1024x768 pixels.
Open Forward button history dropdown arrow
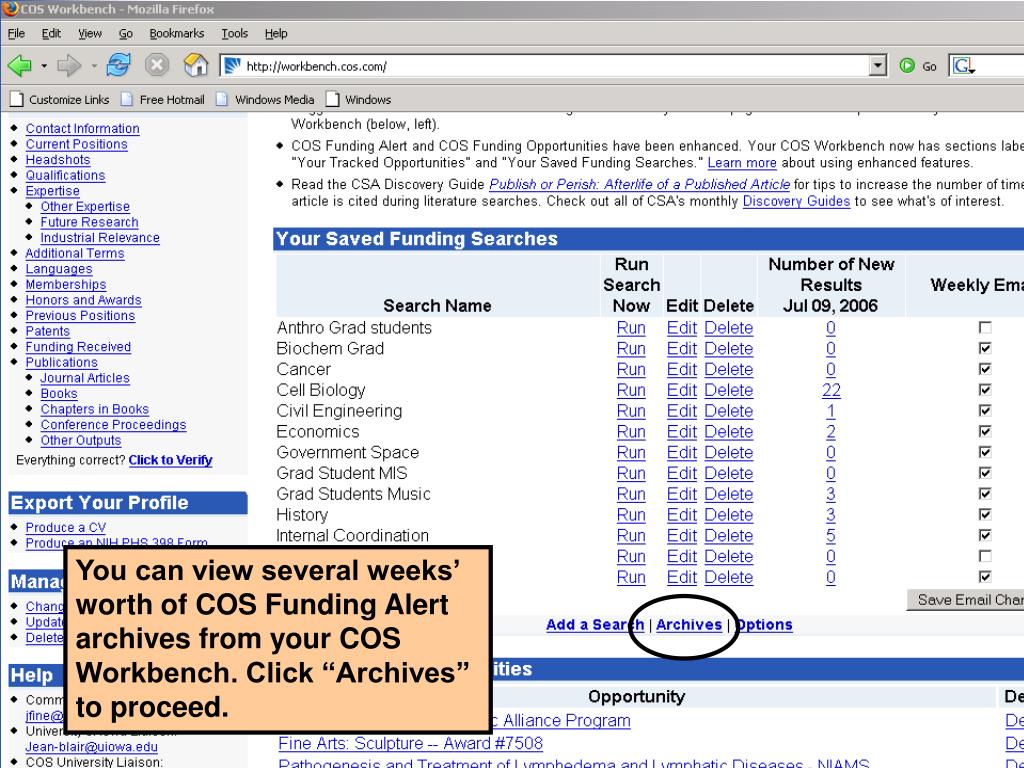pos(94,66)
